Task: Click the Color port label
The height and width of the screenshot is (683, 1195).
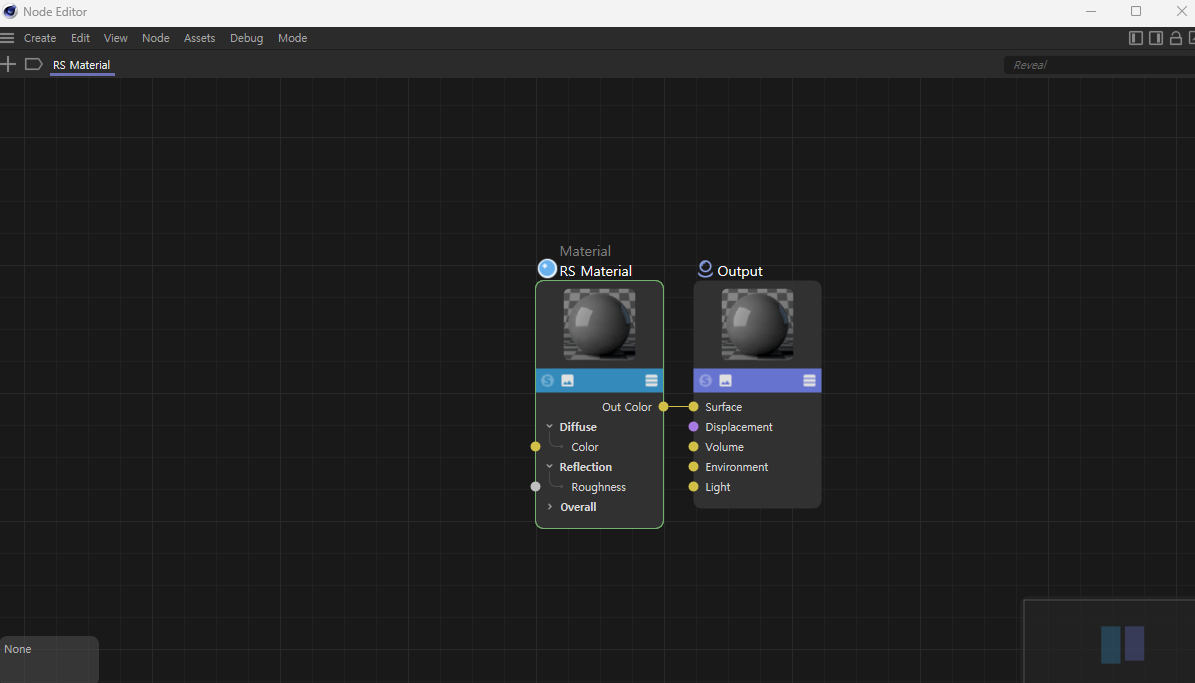Action: (585, 447)
